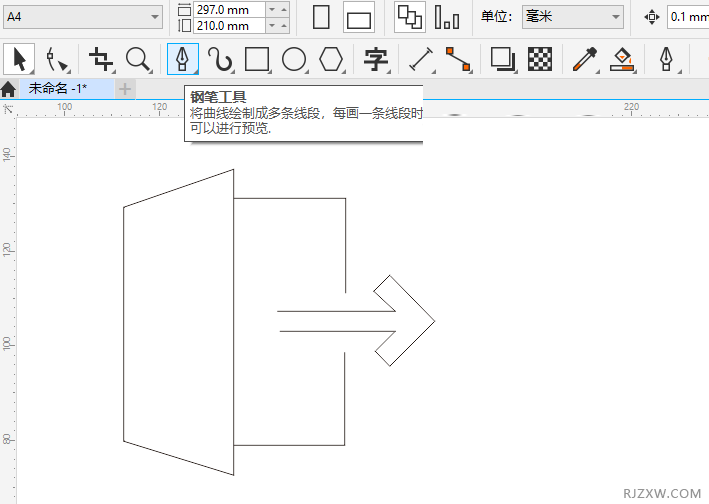Image resolution: width=709 pixels, height=504 pixels.
Task: Click the page width field 297.0 mm
Action: pyautogui.click(x=229, y=9)
